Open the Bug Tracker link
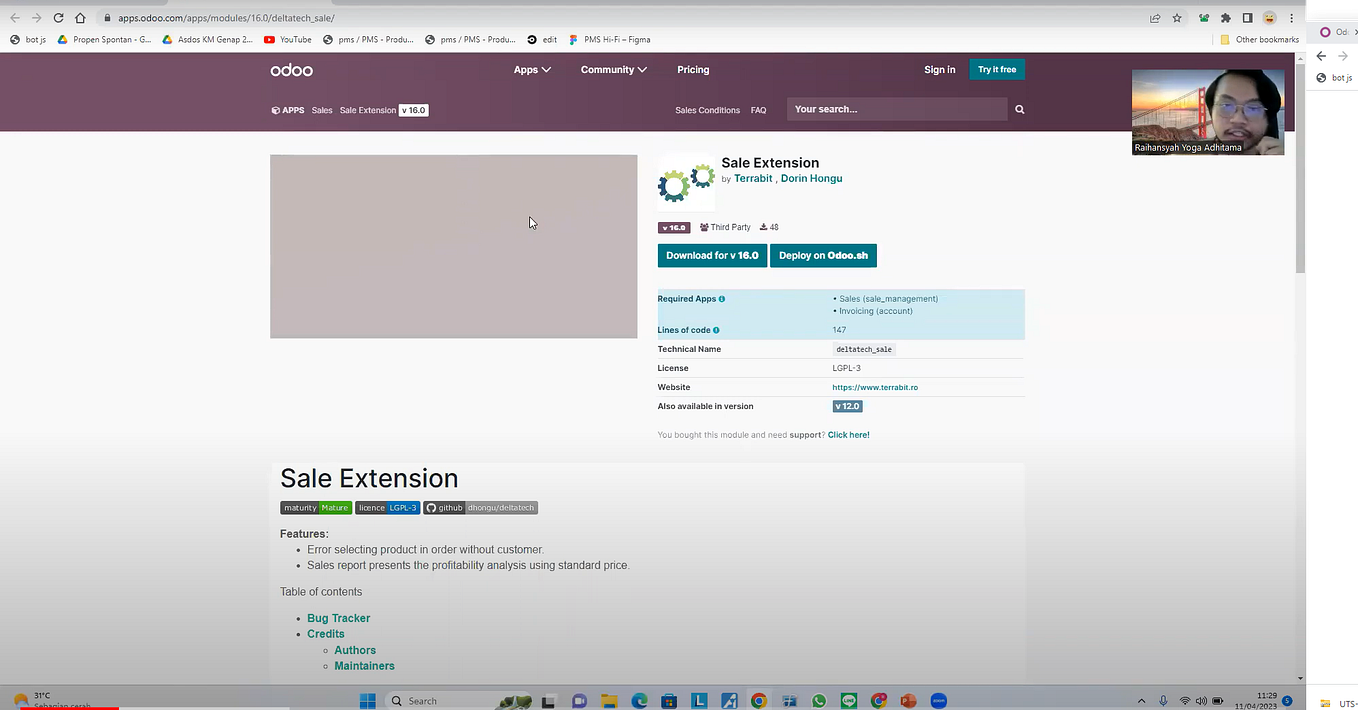The height and width of the screenshot is (710, 1358). [338, 618]
